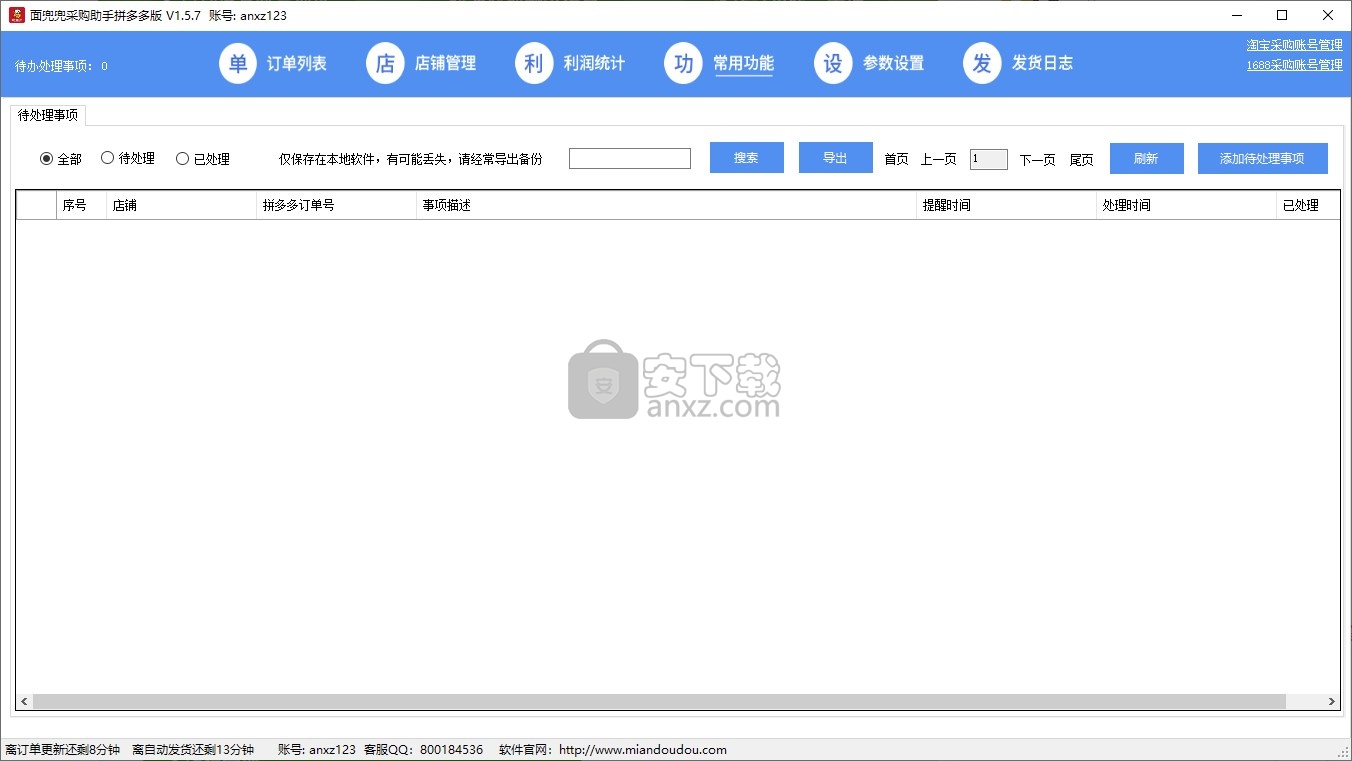Click the 离自动发货还剩13分钟 status text

(x=193, y=750)
